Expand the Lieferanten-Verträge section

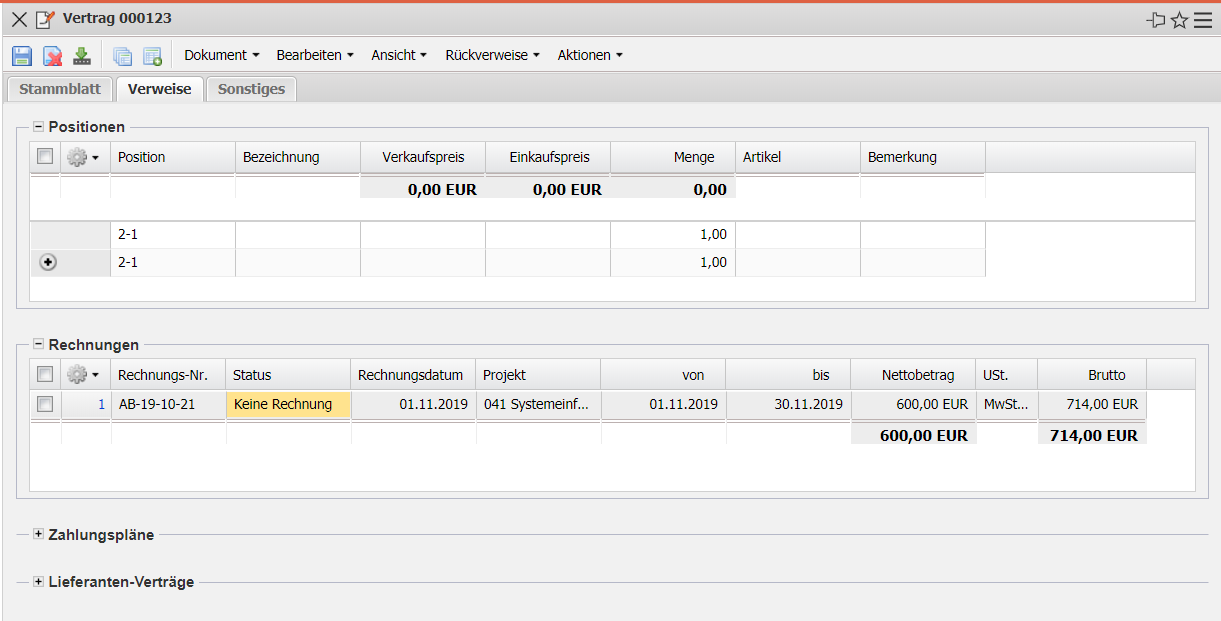(x=38, y=581)
